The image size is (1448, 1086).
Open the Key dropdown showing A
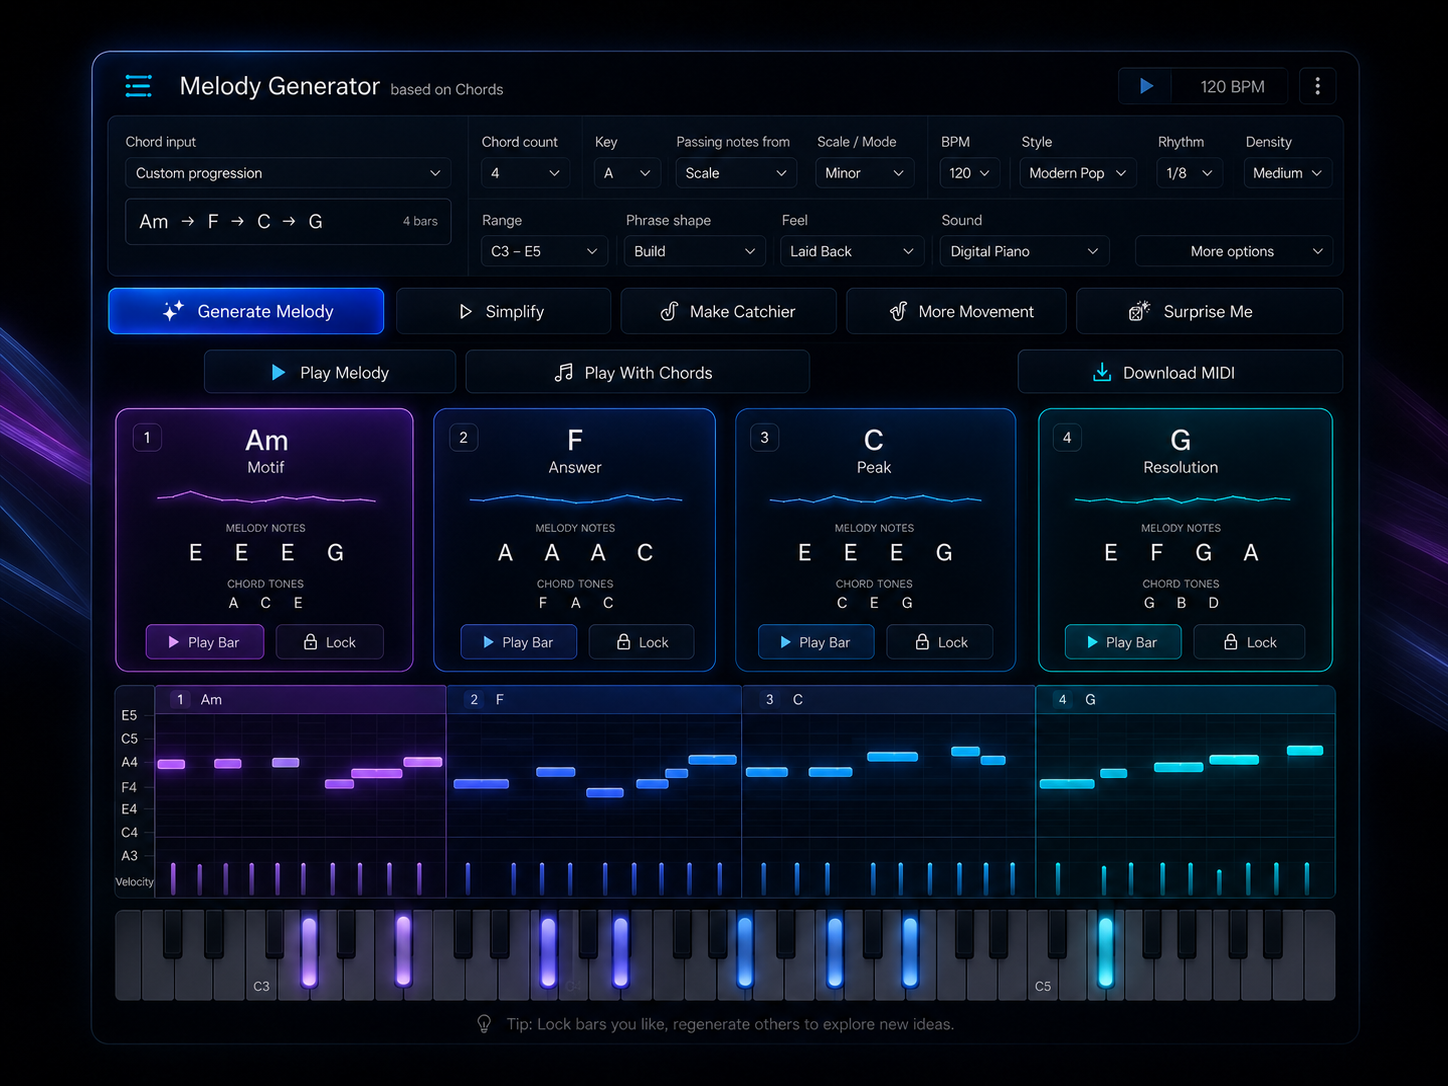pyautogui.click(x=627, y=173)
